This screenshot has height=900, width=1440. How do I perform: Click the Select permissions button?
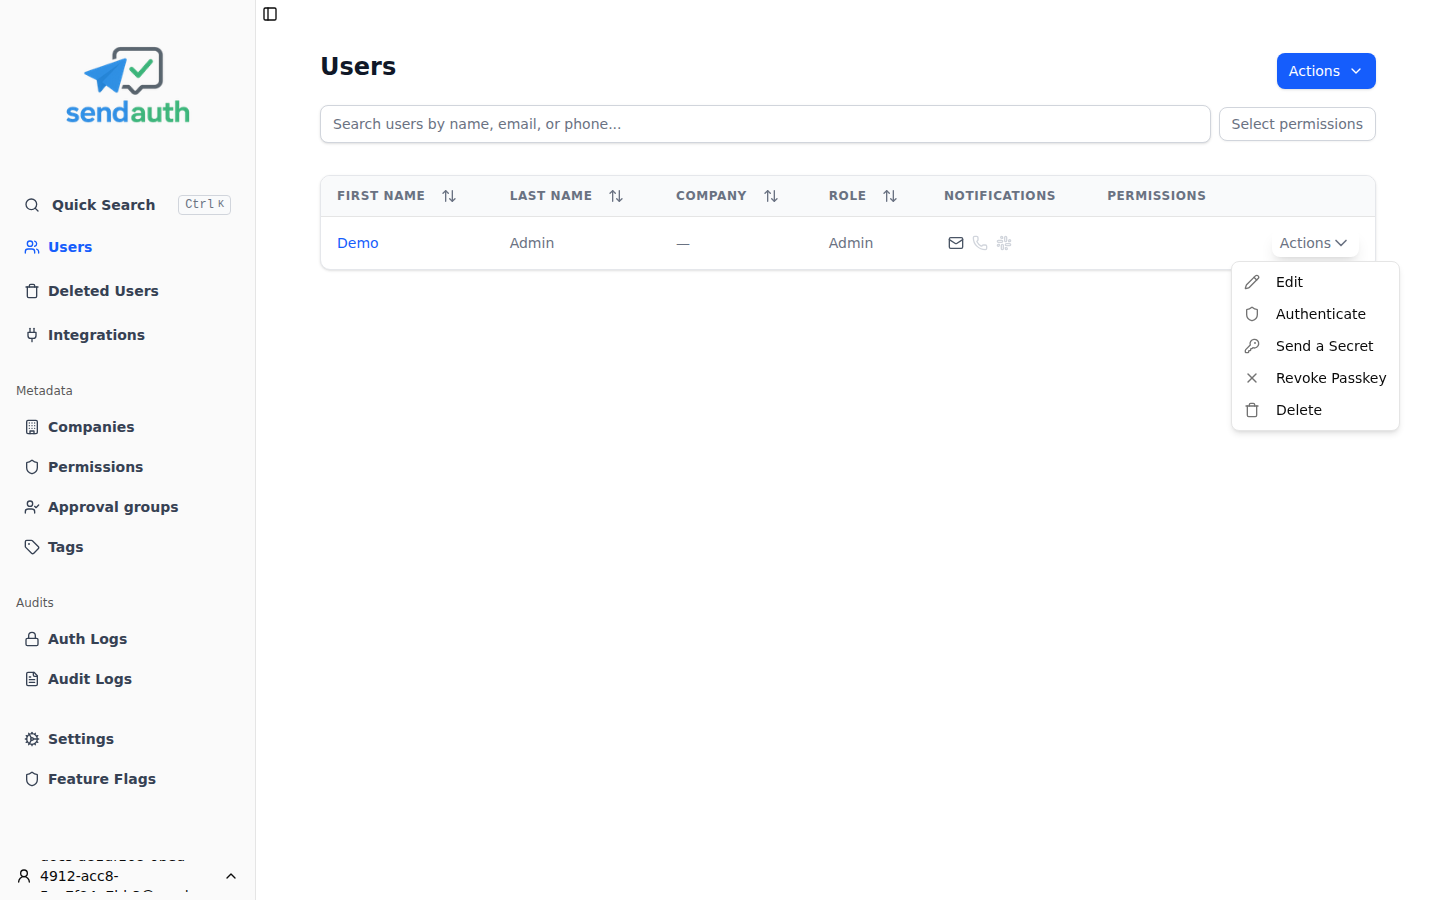(1297, 124)
